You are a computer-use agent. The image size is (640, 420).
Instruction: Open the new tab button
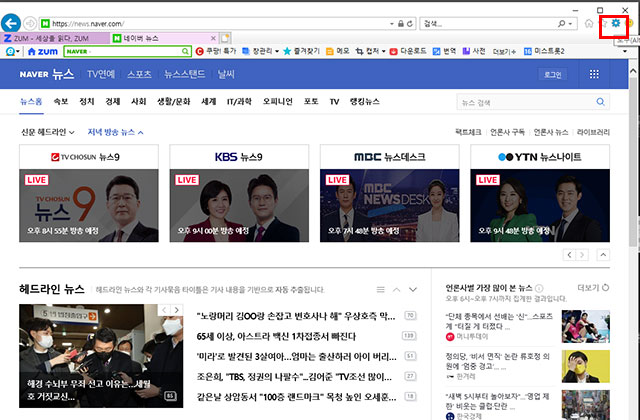pyautogui.click(x=225, y=38)
